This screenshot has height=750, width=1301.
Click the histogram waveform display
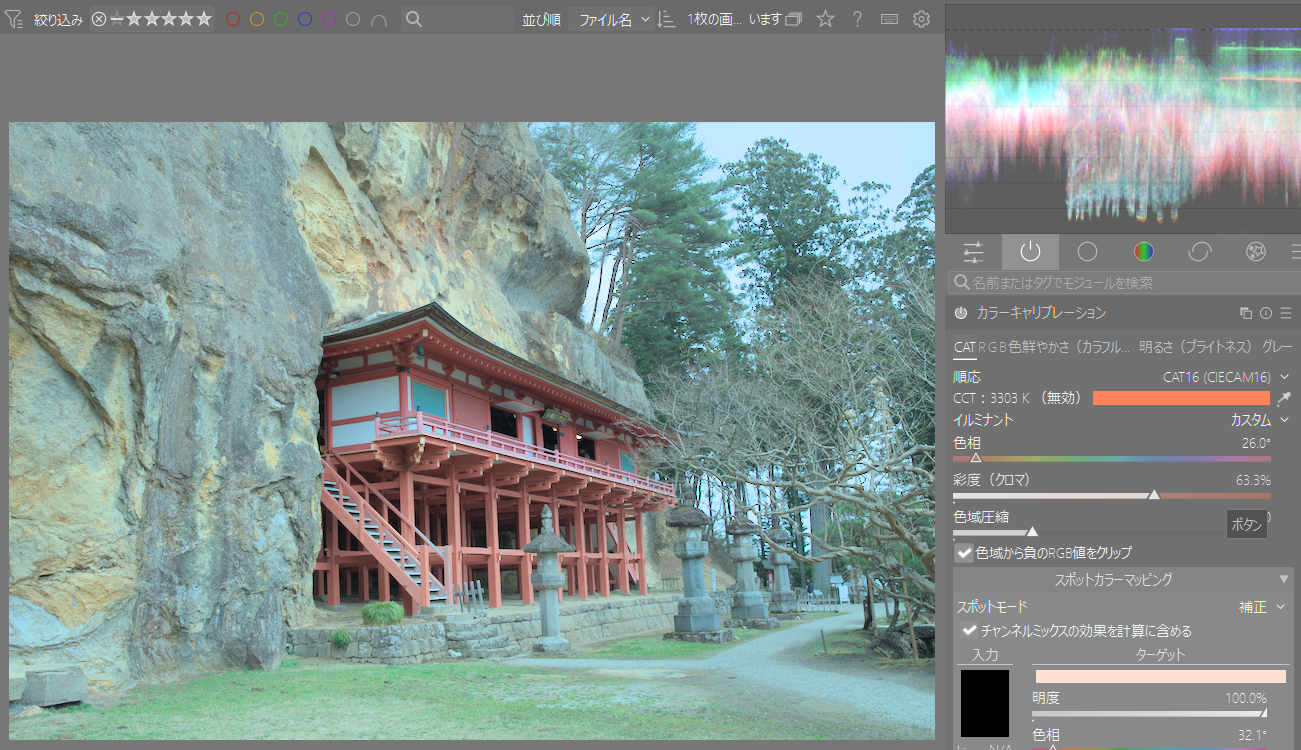point(1123,118)
